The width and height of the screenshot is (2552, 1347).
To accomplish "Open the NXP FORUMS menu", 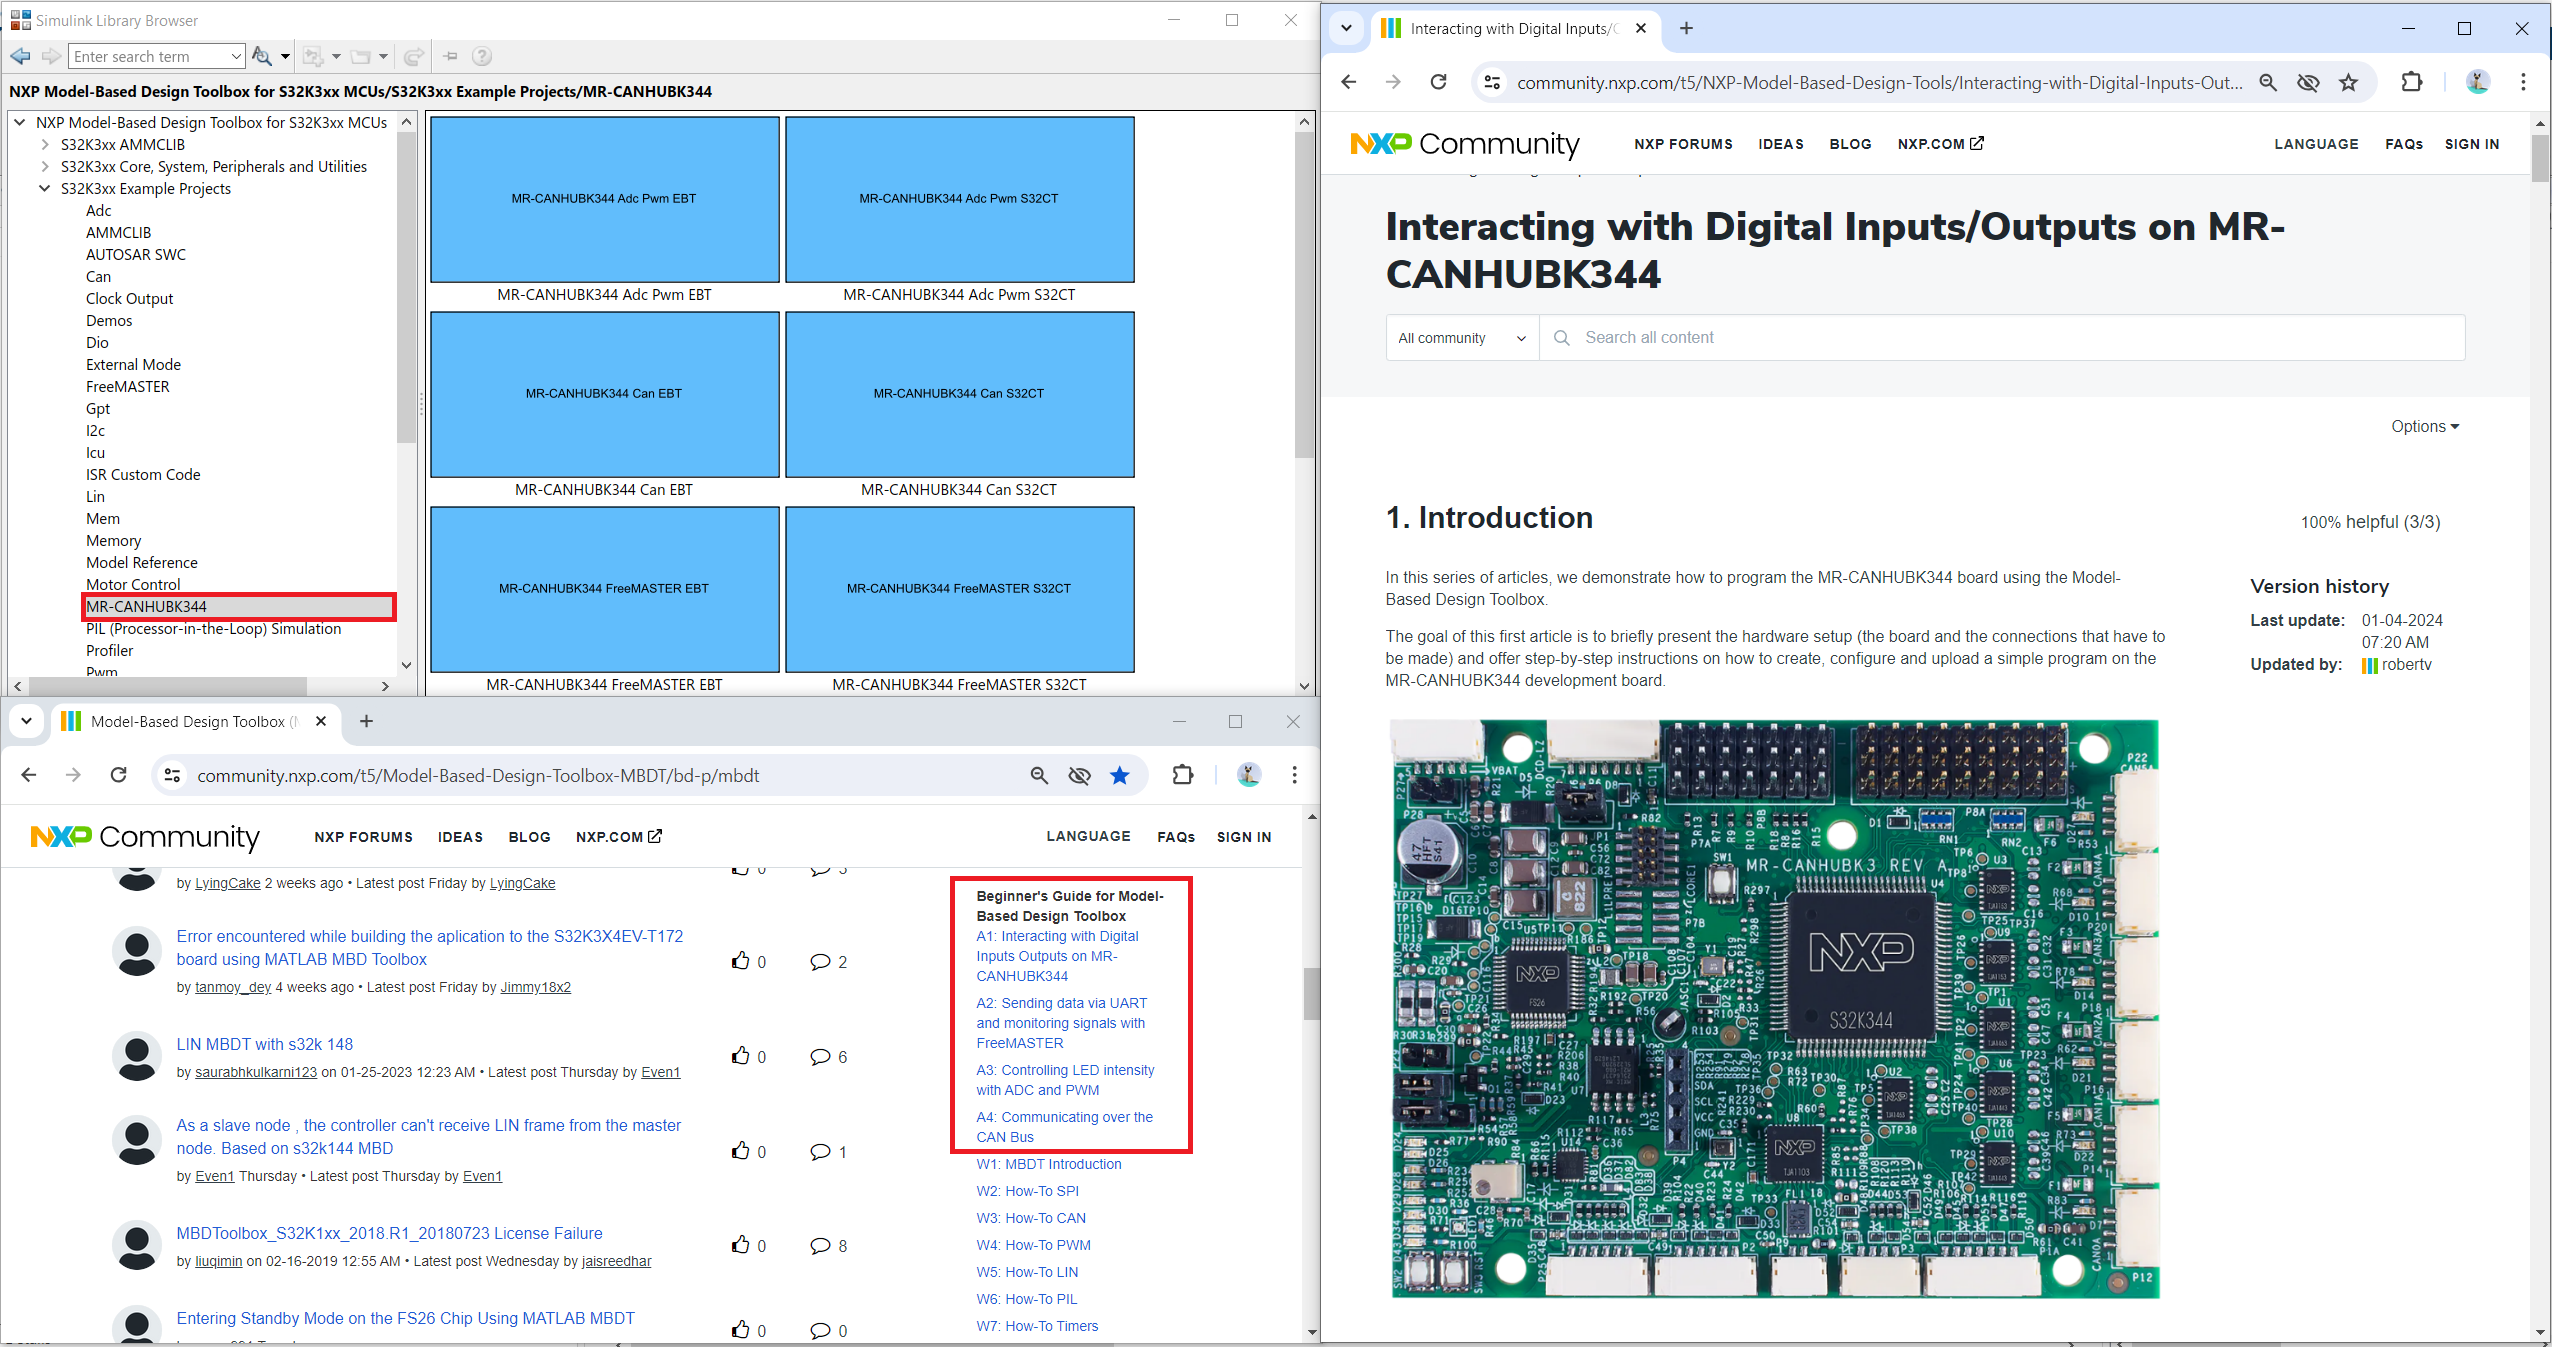I will (x=1682, y=144).
